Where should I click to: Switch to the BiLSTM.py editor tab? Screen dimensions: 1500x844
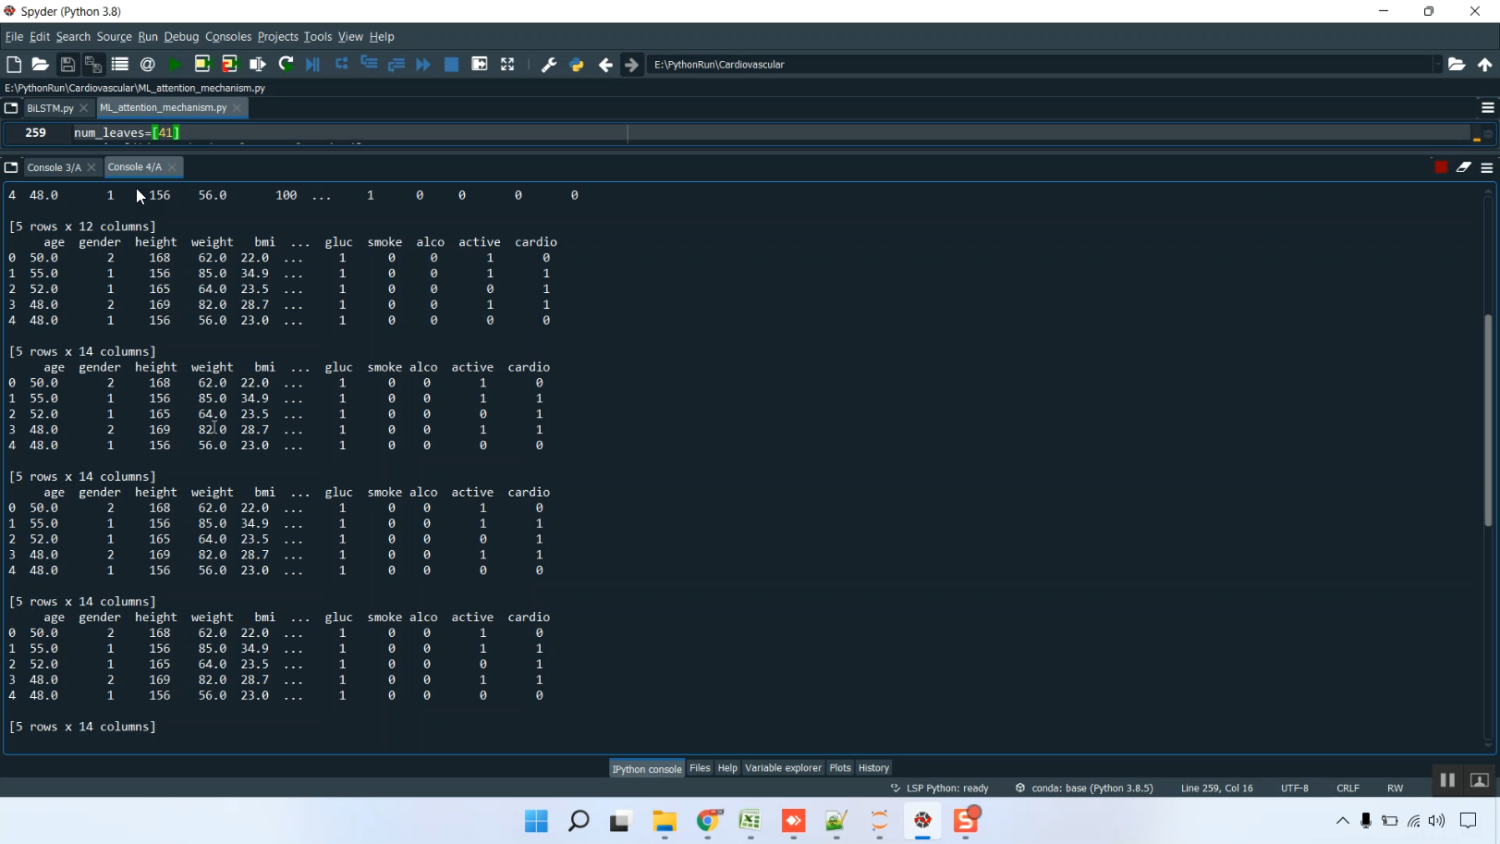(x=50, y=108)
